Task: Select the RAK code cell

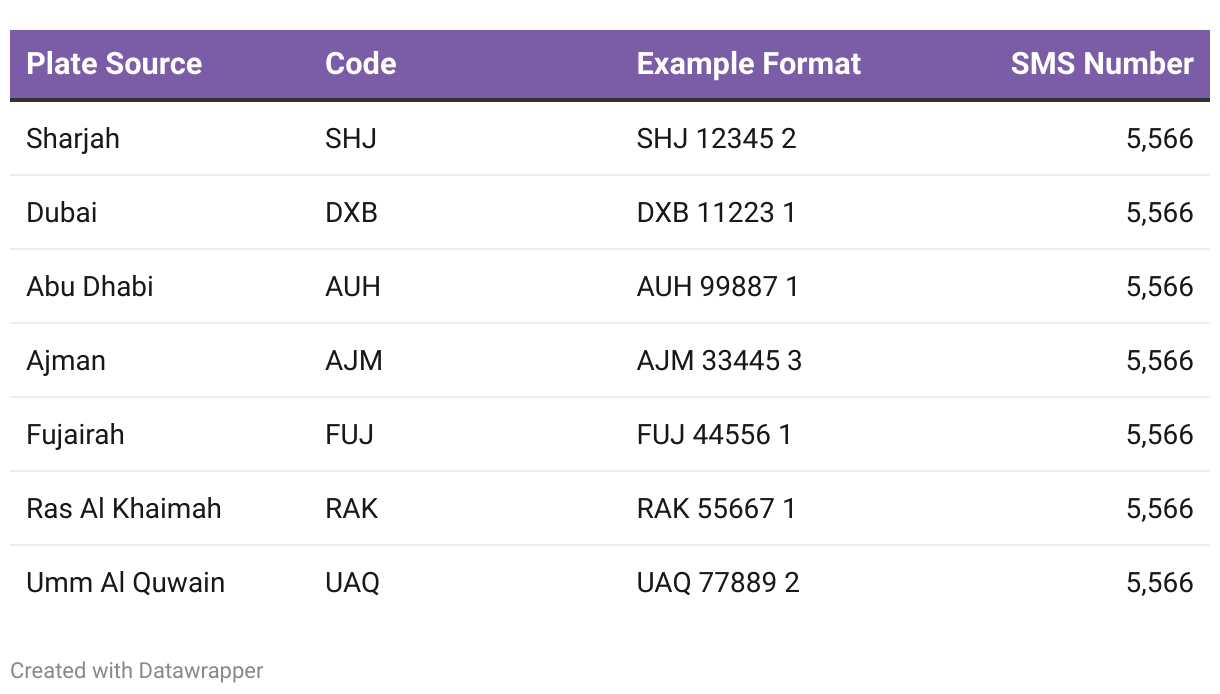Action: click(x=351, y=508)
